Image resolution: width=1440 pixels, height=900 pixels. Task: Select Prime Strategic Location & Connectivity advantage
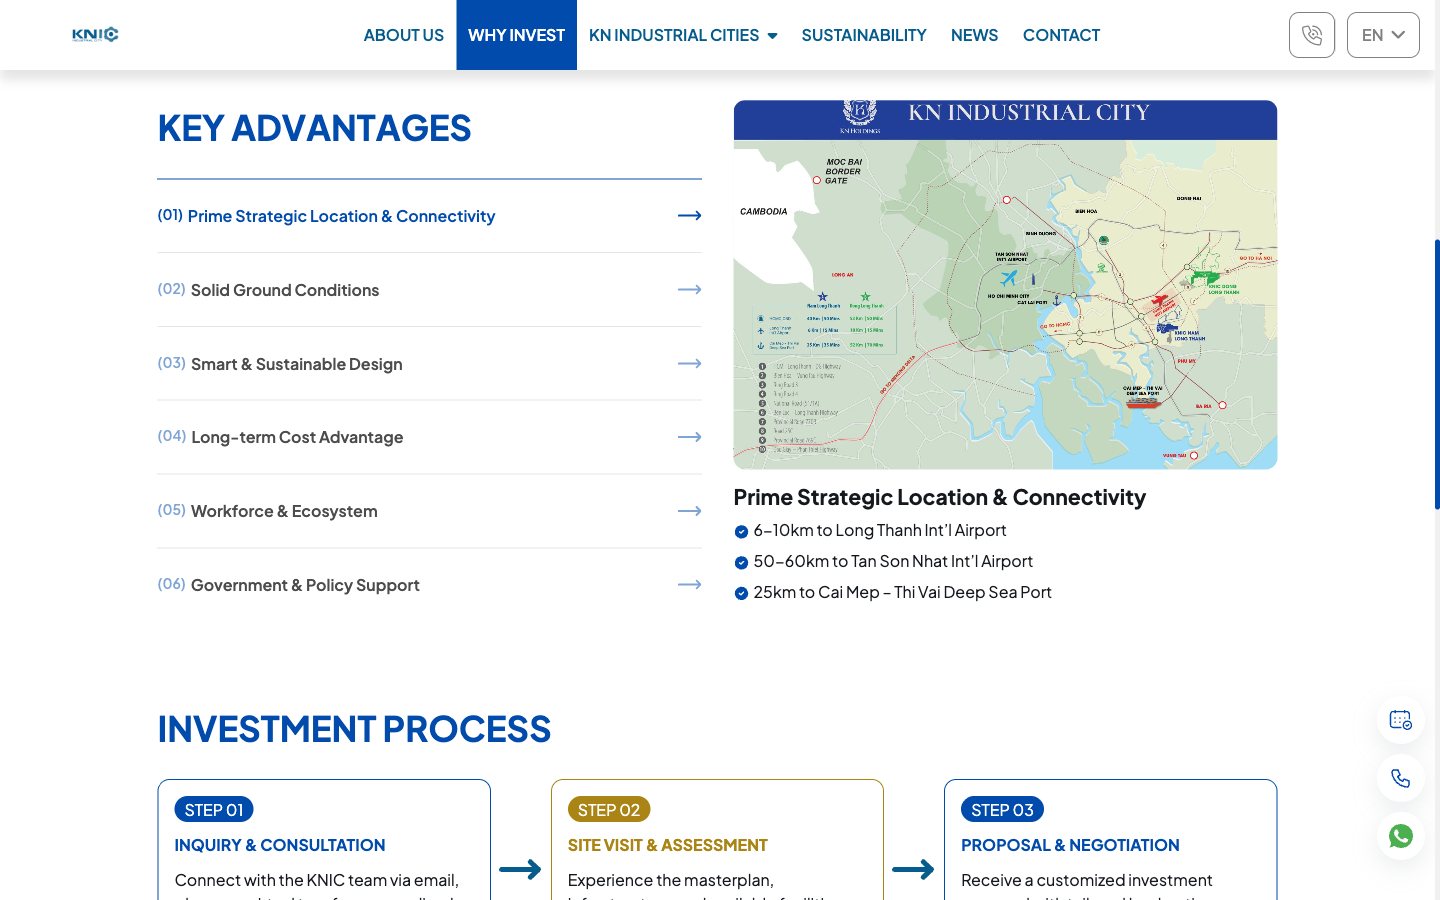coord(429,216)
